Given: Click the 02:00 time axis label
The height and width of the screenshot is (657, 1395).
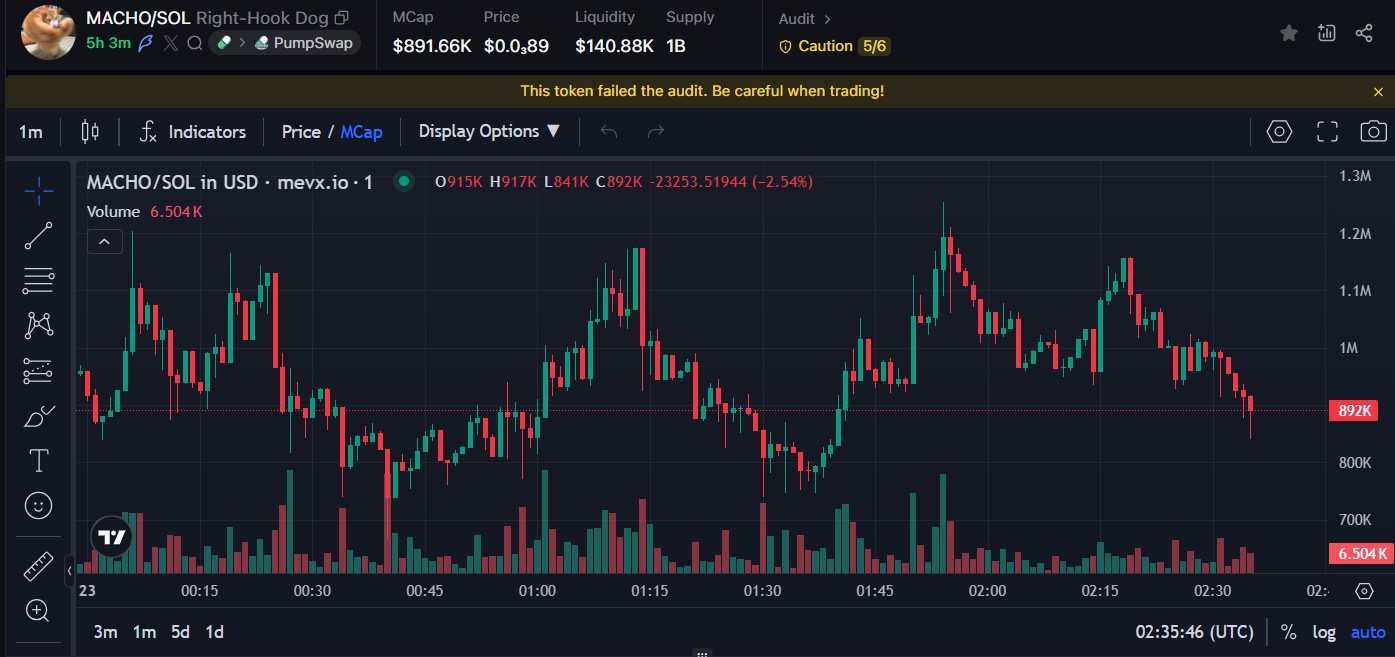Looking at the screenshot, I should click(988, 591).
